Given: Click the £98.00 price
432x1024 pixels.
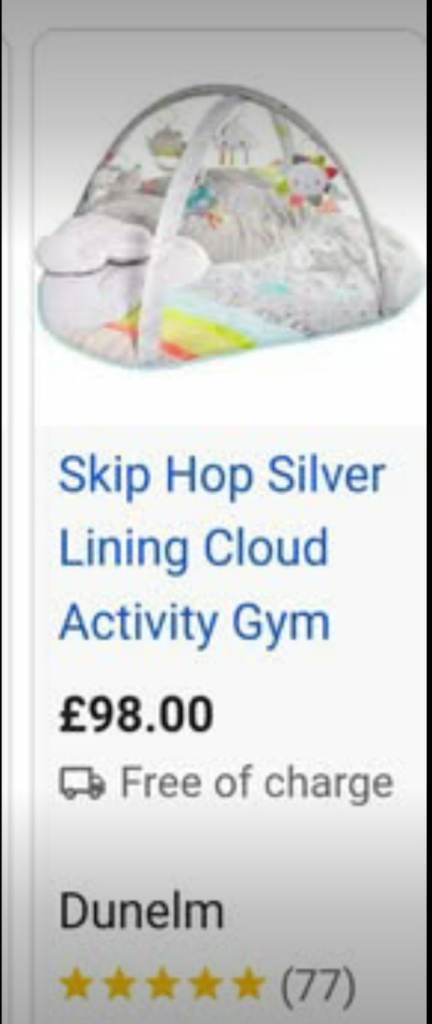Looking at the screenshot, I should point(136,714).
